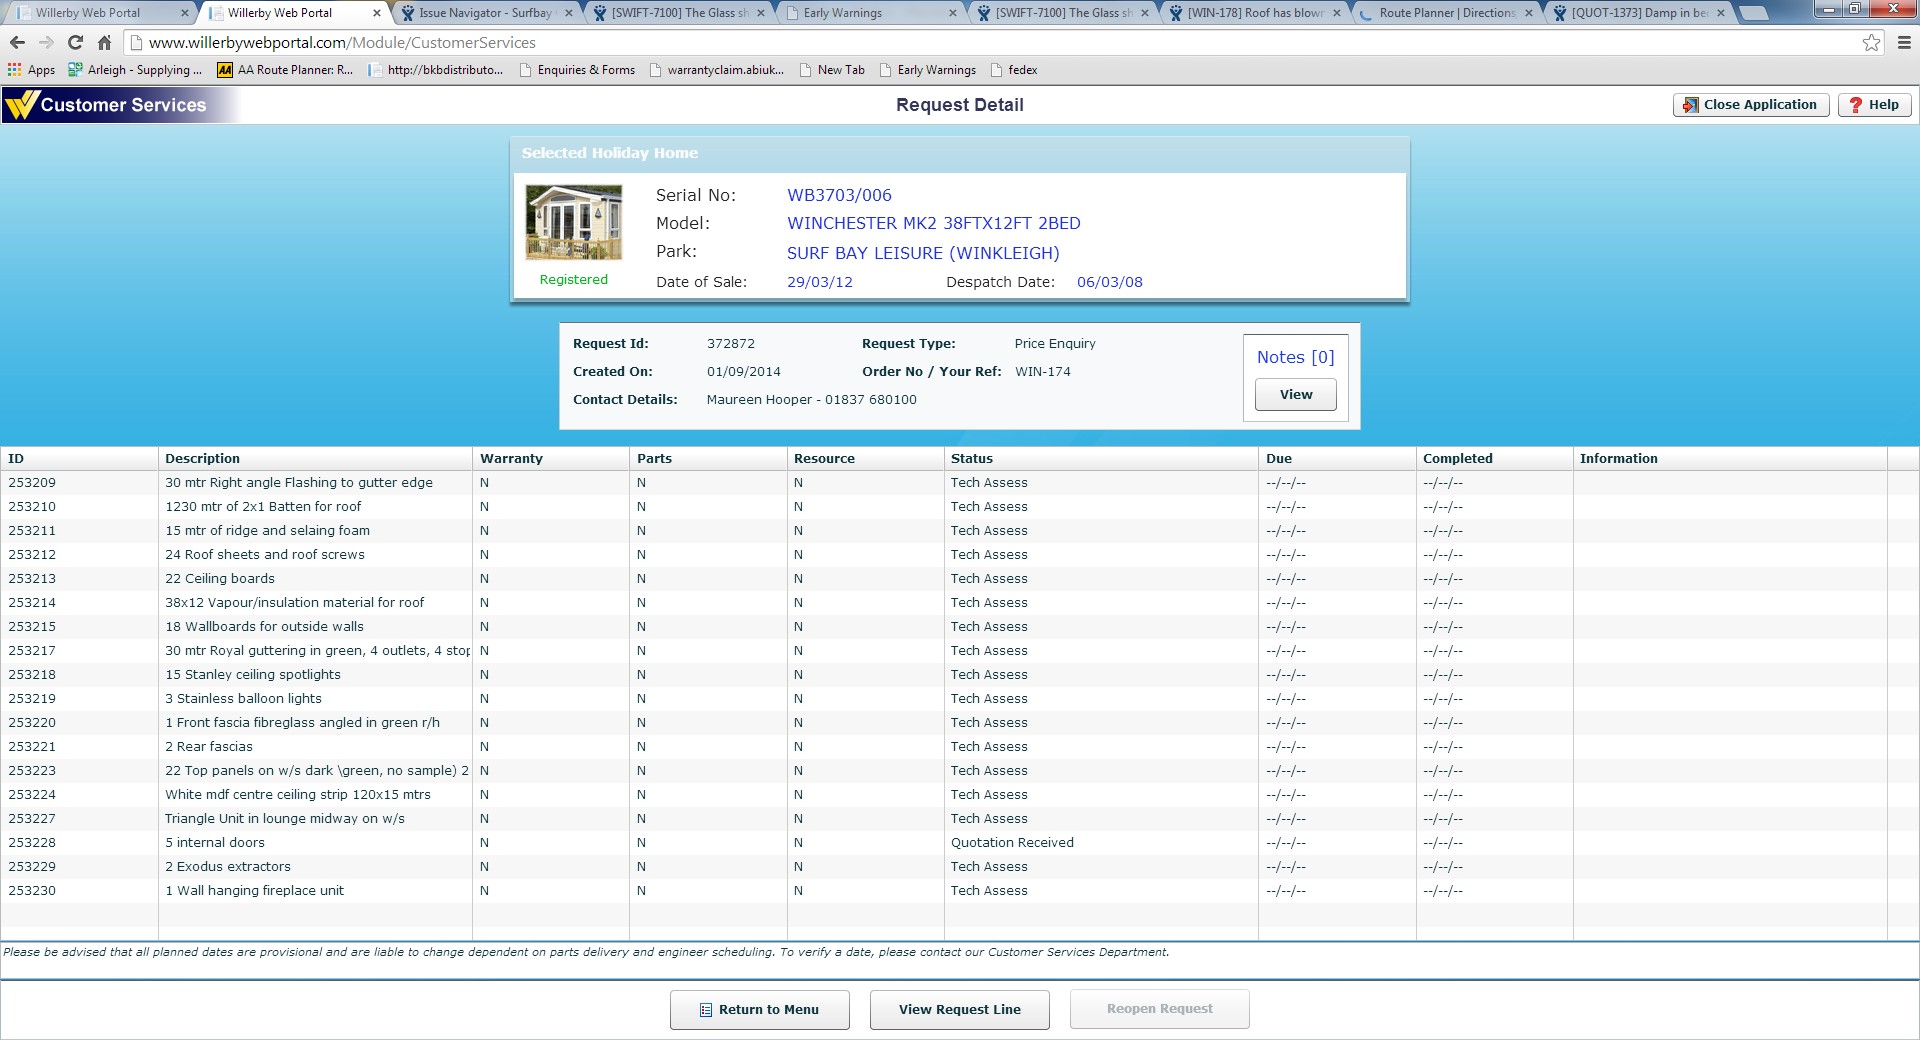This screenshot has height=1040, width=1920.
Task: View the request notes
Action: (x=1295, y=394)
